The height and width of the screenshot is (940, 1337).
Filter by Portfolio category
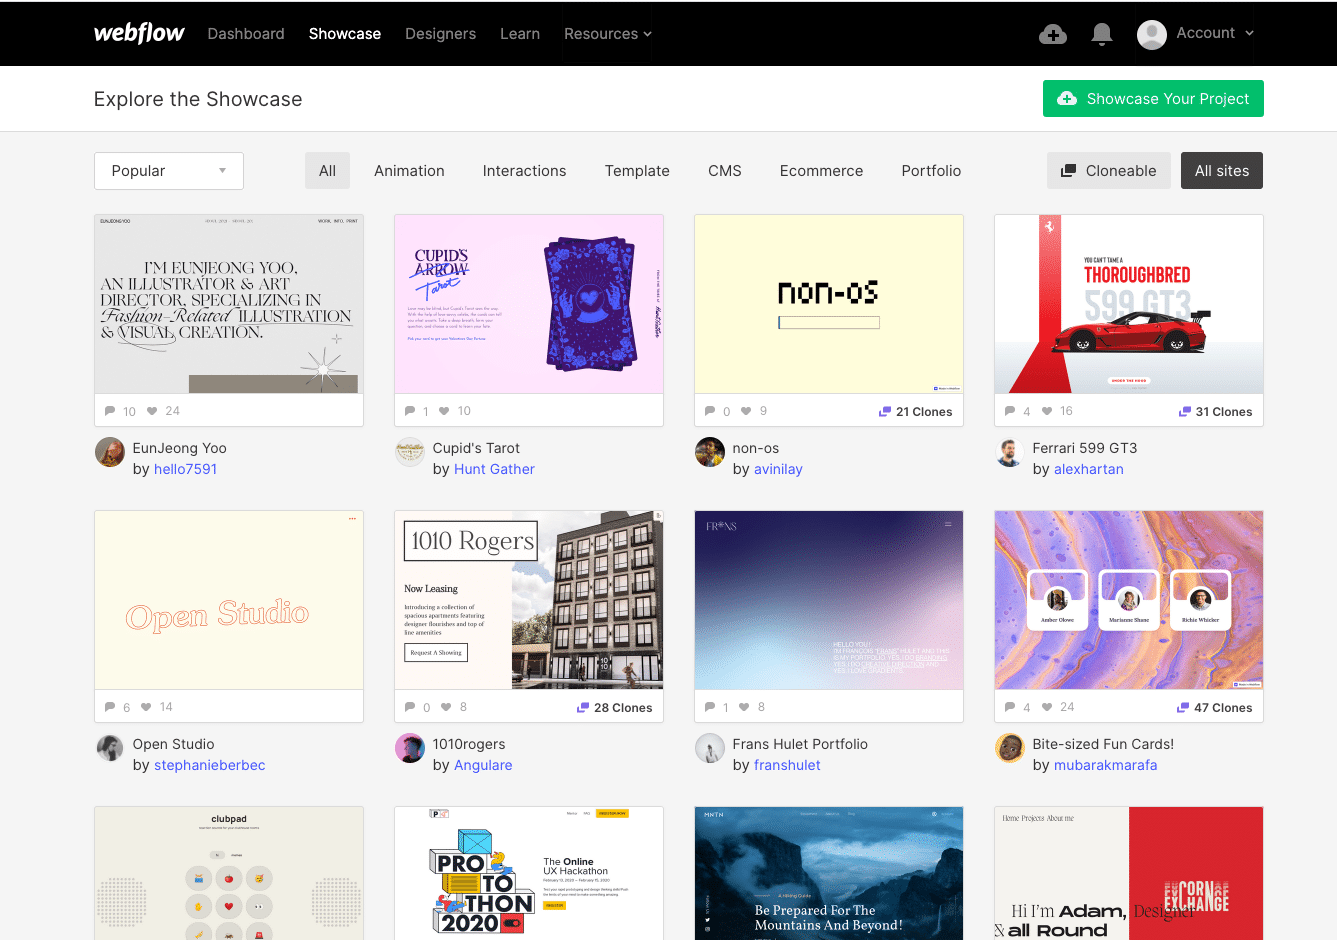click(x=931, y=171)
